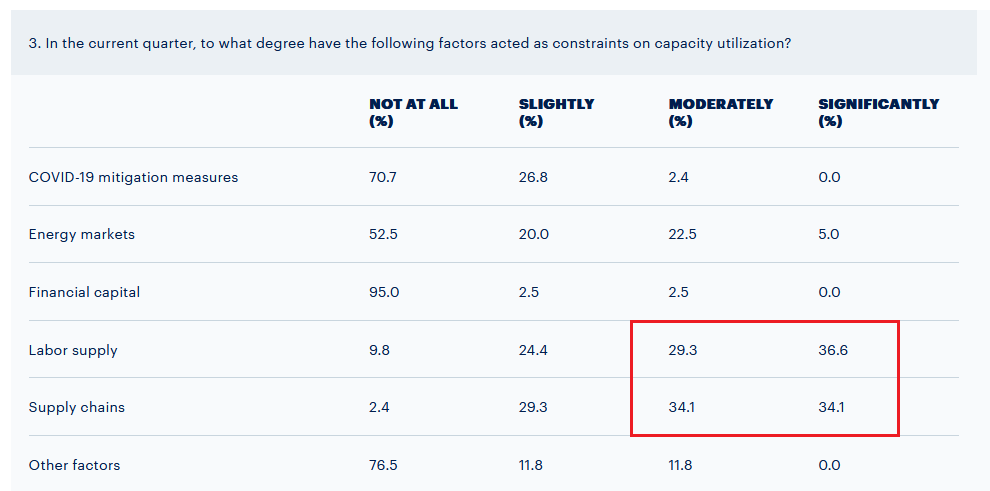Select the SIGNIFICANTLY (%) column header
Viewport: 990px width, 491px height.
click(878, 112)
